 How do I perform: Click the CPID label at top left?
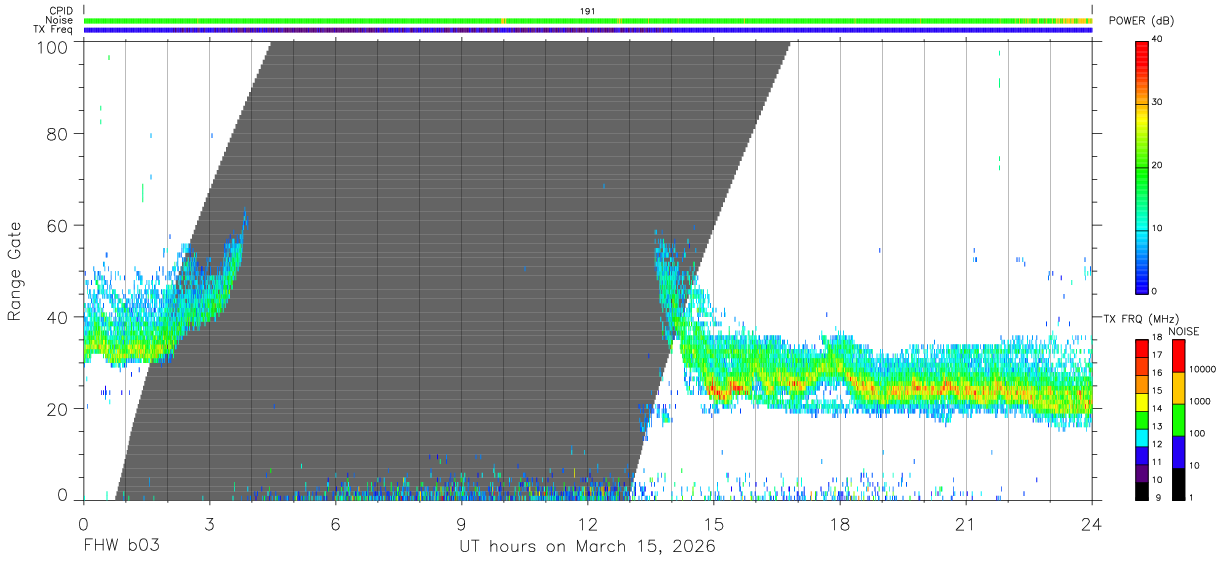(x=60, y=11)
